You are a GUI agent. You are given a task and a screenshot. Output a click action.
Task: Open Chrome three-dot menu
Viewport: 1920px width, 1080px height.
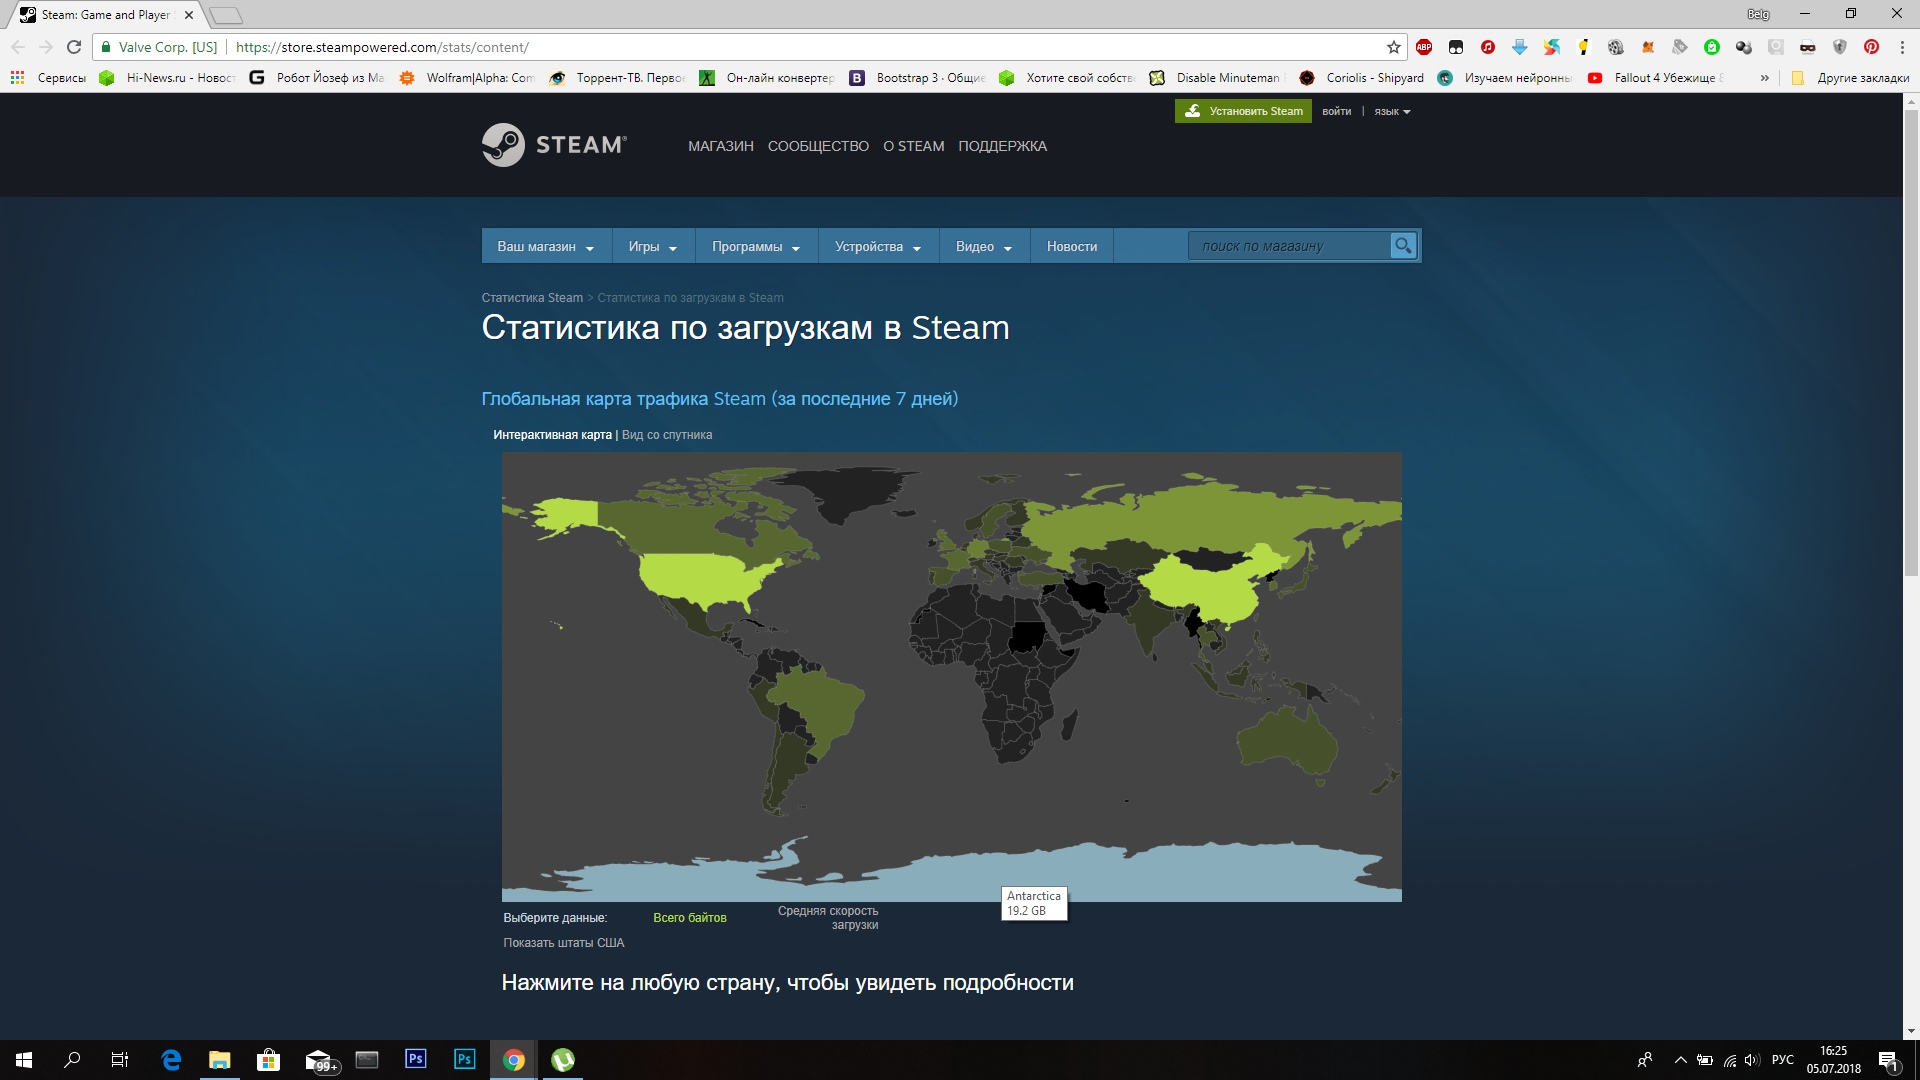(x=1902, y=47)
